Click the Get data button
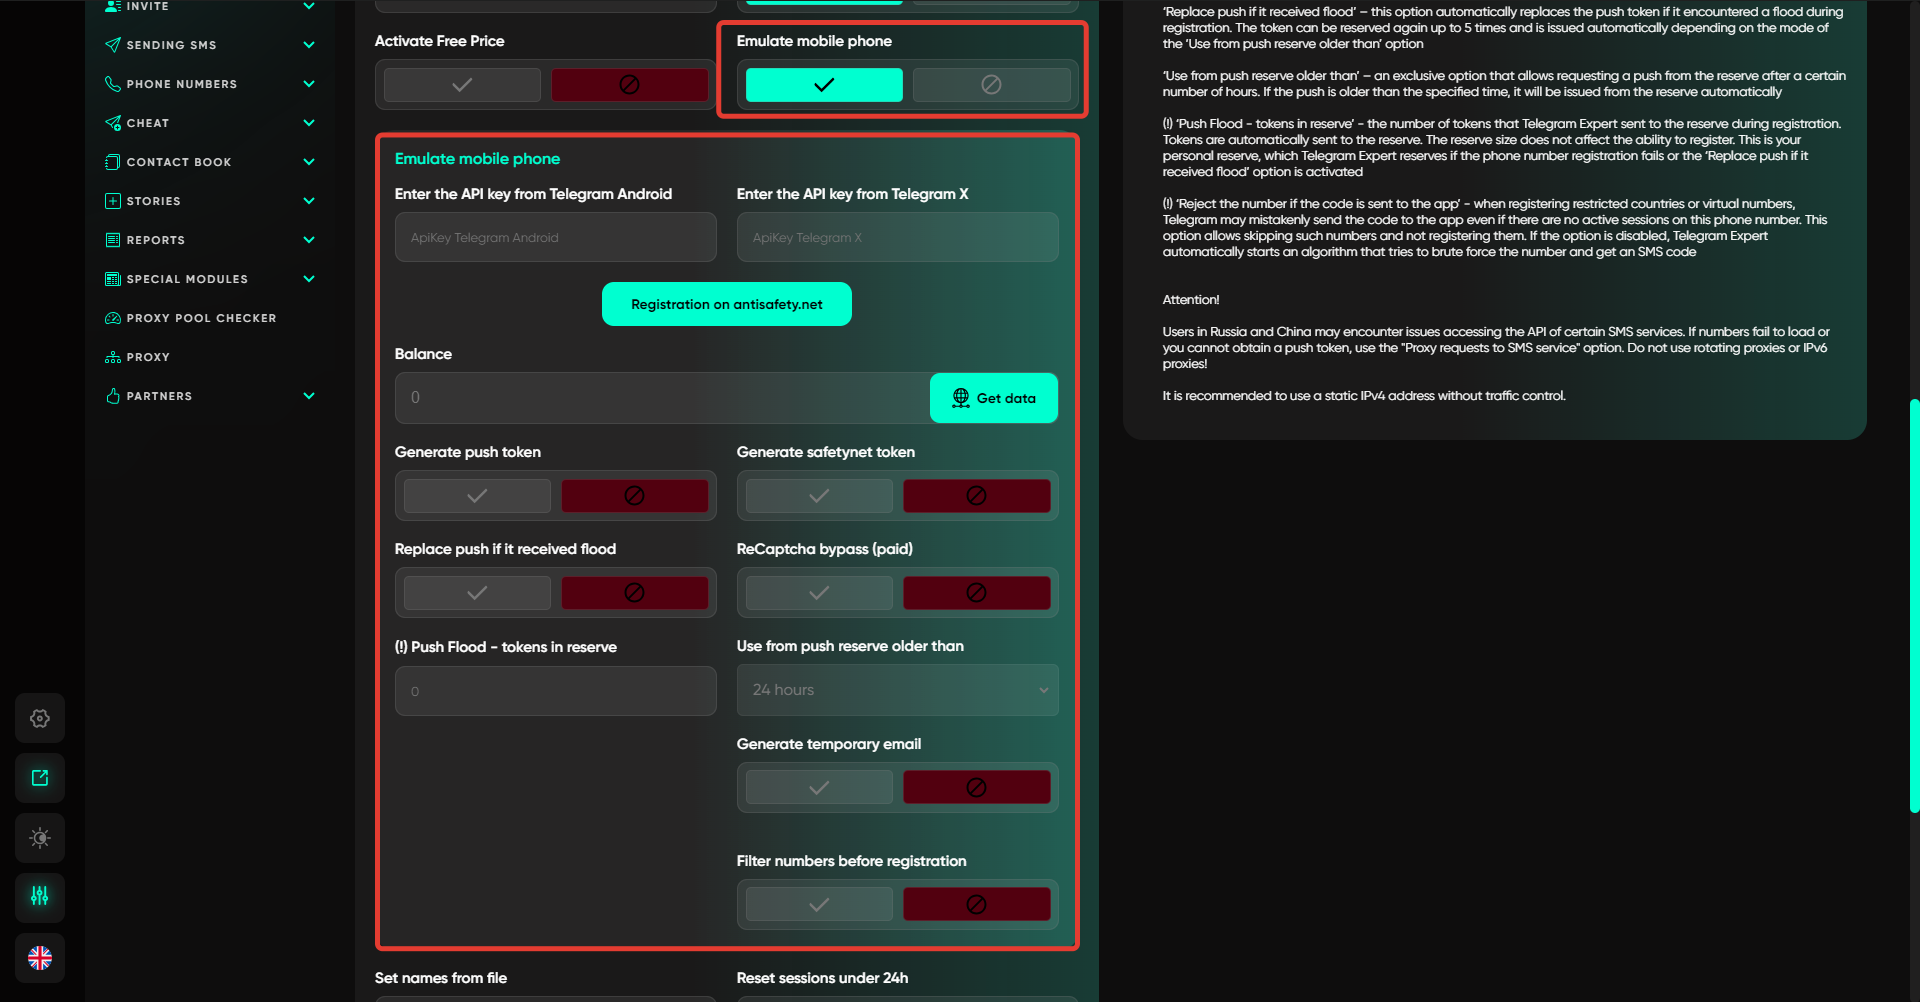The width and height of the screenshot is (1920, 1002). tap(993, 398)
